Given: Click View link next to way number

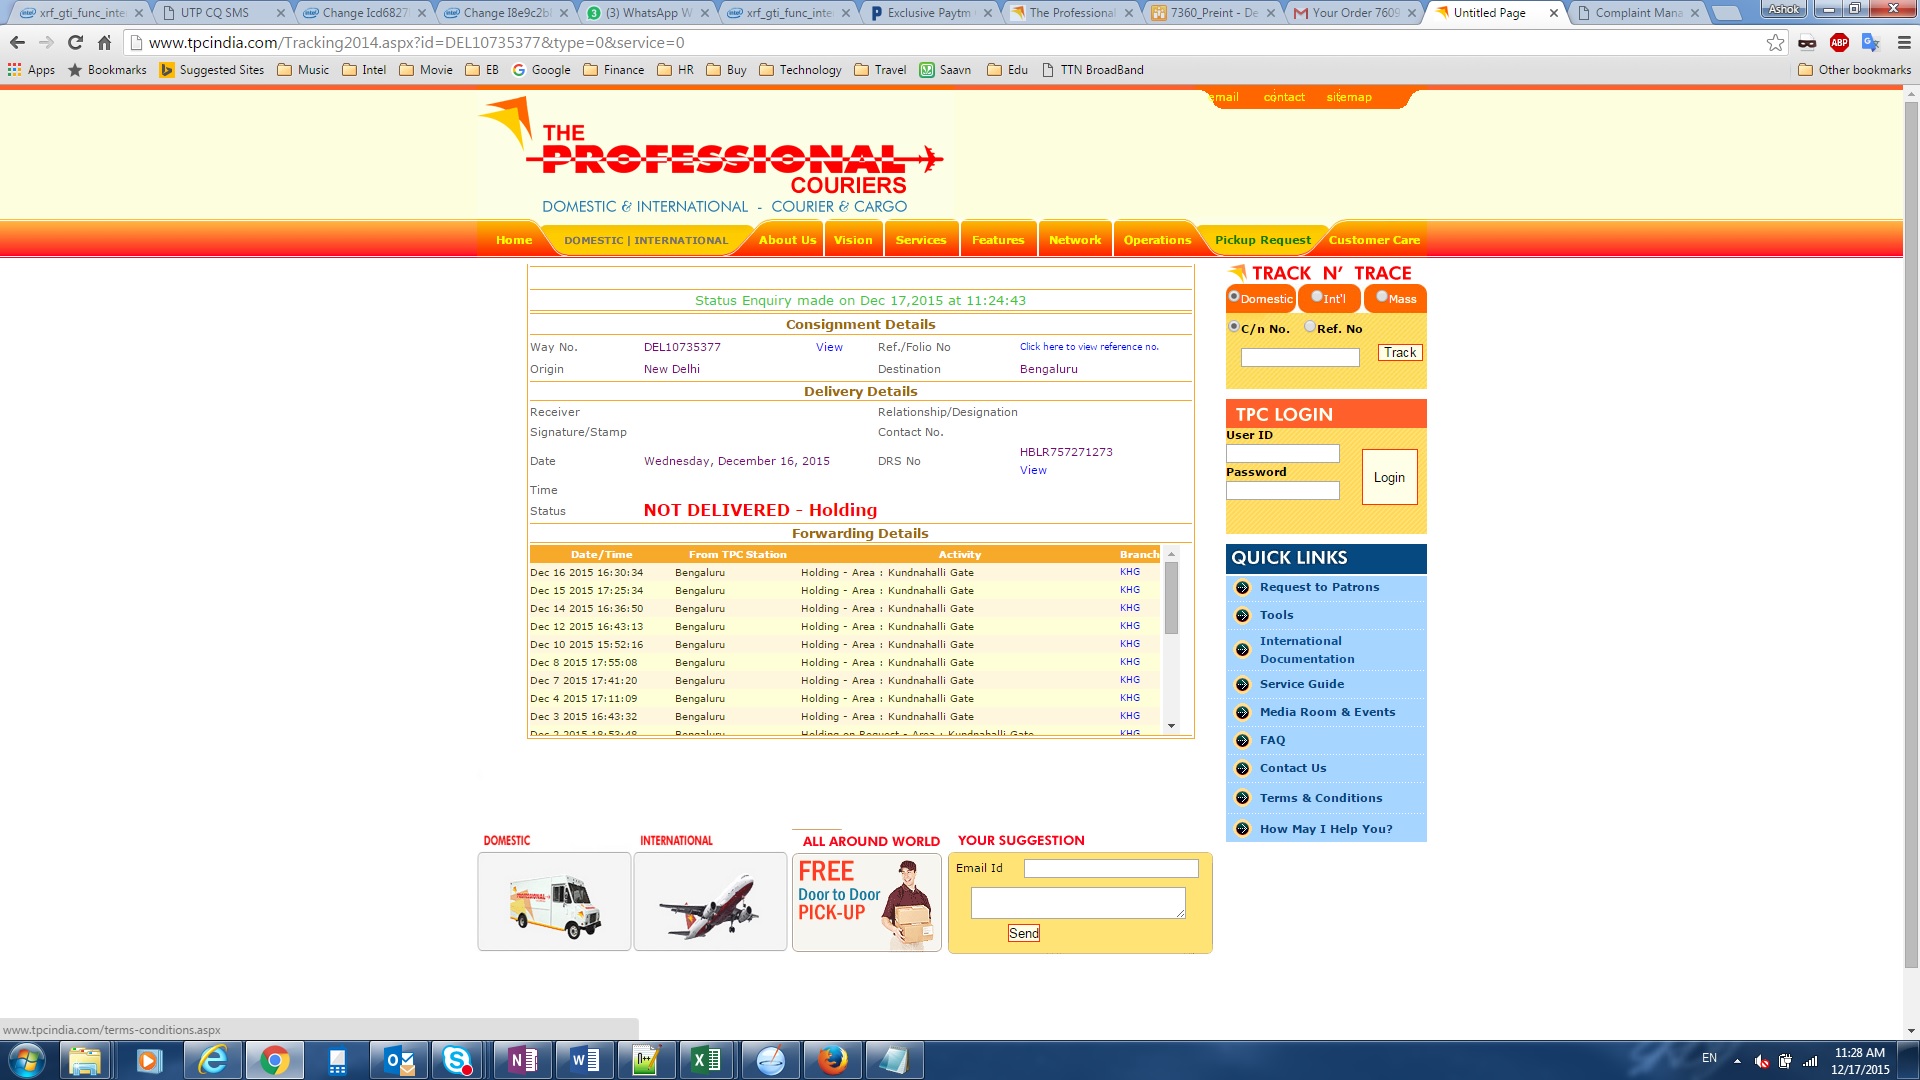Looking at the screenshot, I should click(x=829, y=347).
